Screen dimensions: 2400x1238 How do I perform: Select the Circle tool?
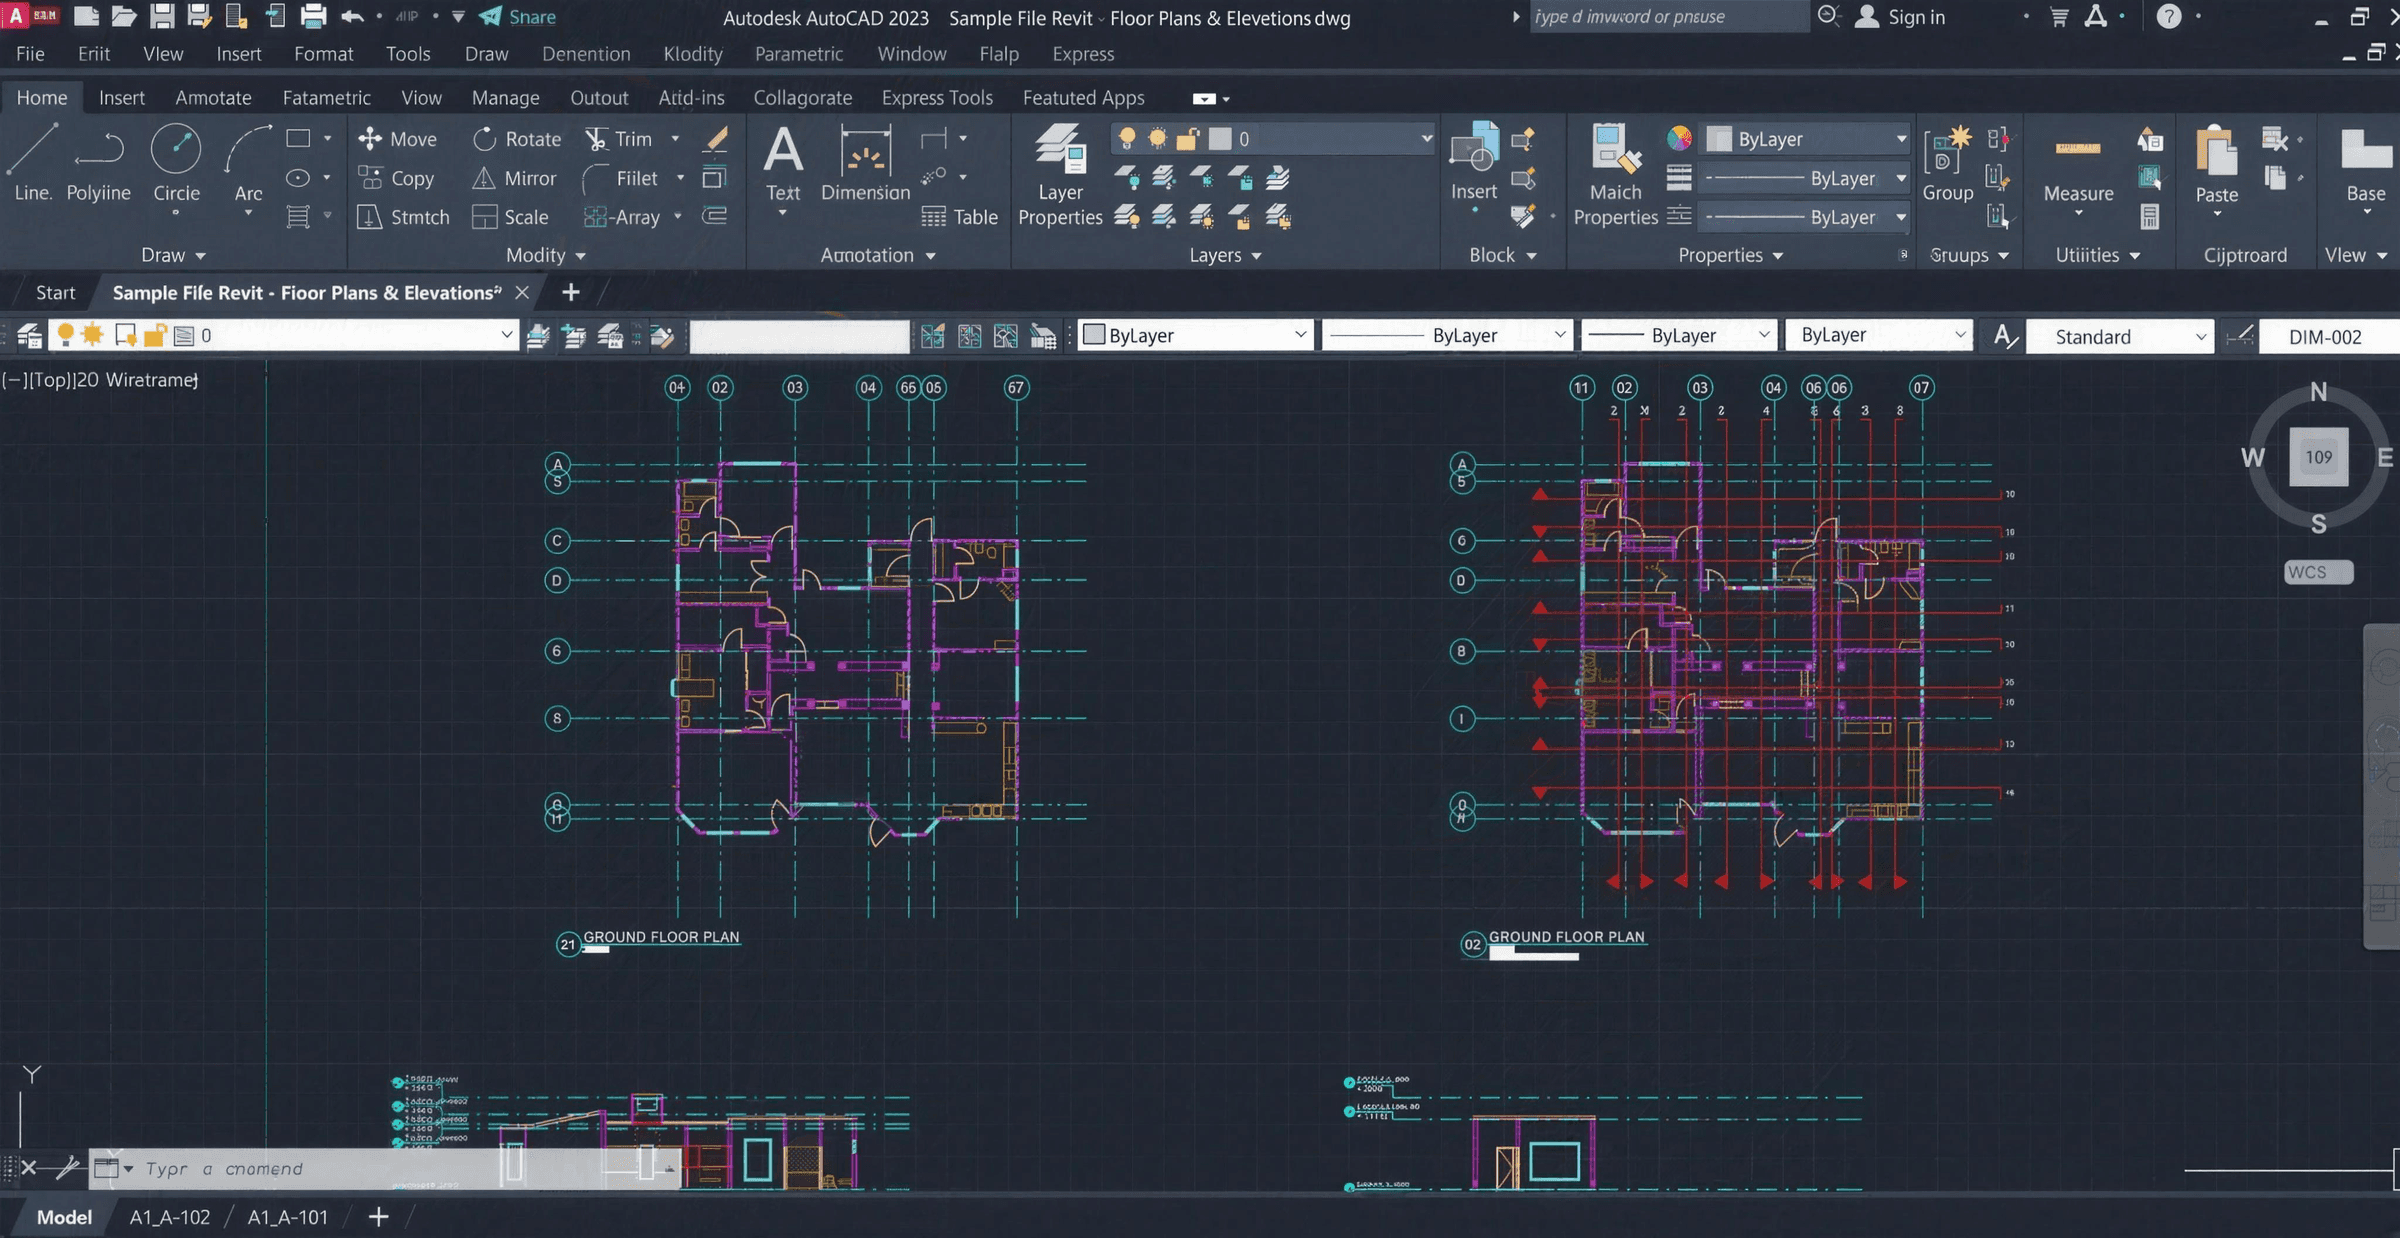pos(176,162)
